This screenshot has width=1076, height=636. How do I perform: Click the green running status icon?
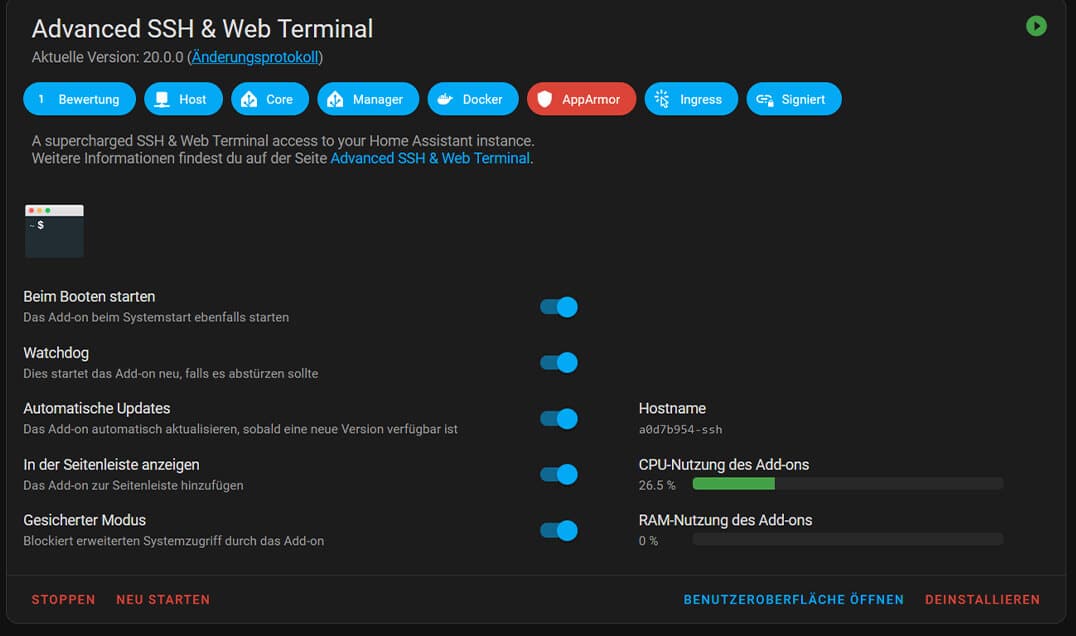pos(1036,26)
